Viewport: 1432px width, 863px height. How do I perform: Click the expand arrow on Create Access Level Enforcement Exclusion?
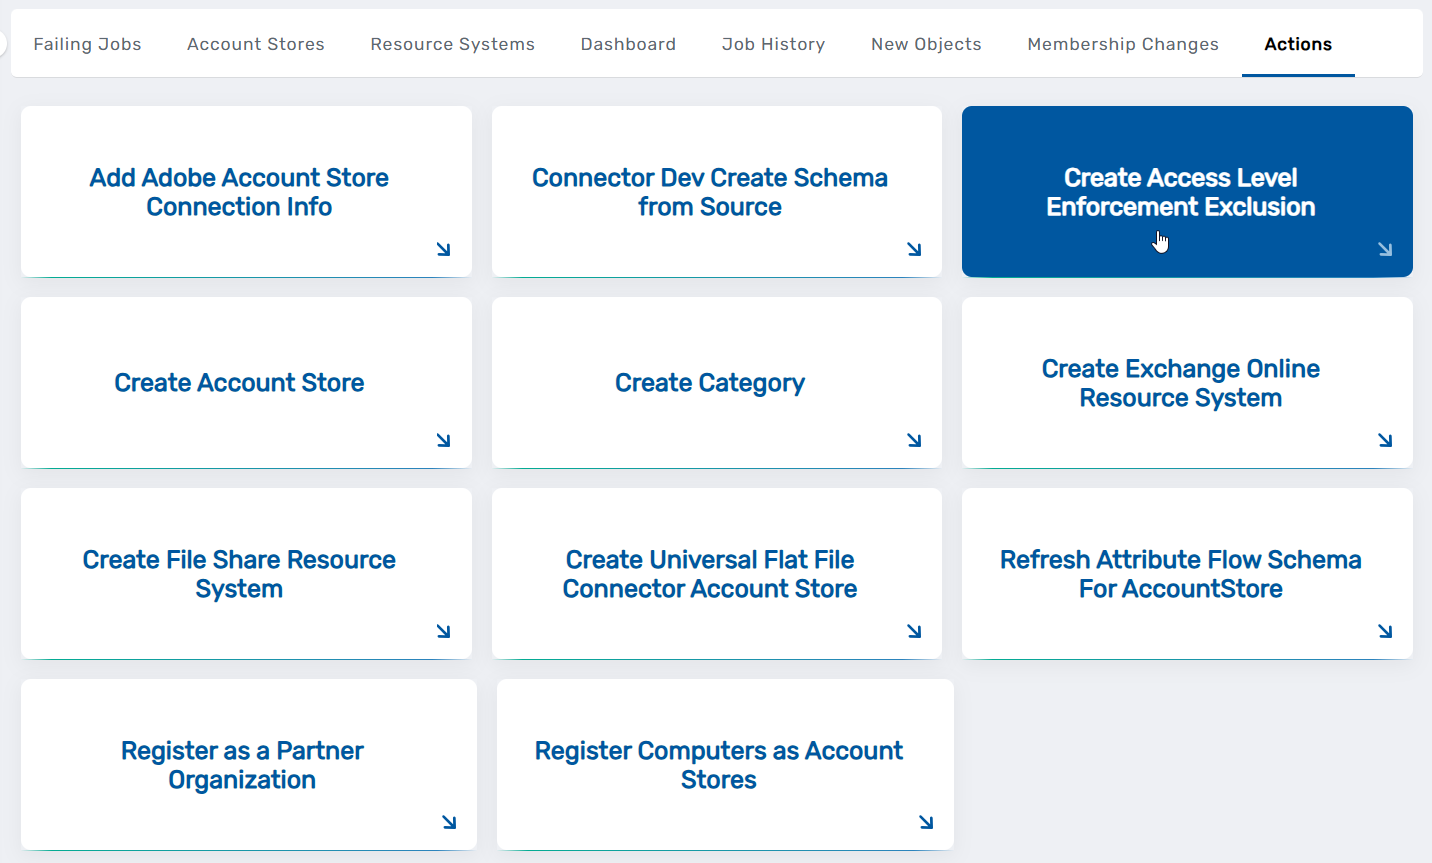1385,249
